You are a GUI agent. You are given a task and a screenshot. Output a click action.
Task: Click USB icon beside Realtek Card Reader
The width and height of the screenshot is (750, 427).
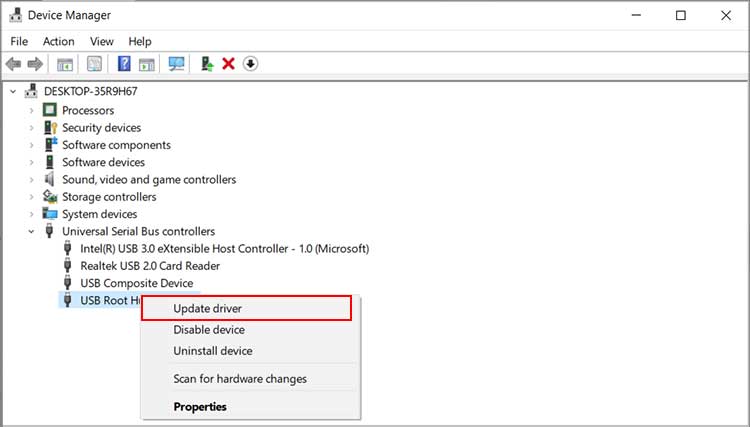point(67,266)
